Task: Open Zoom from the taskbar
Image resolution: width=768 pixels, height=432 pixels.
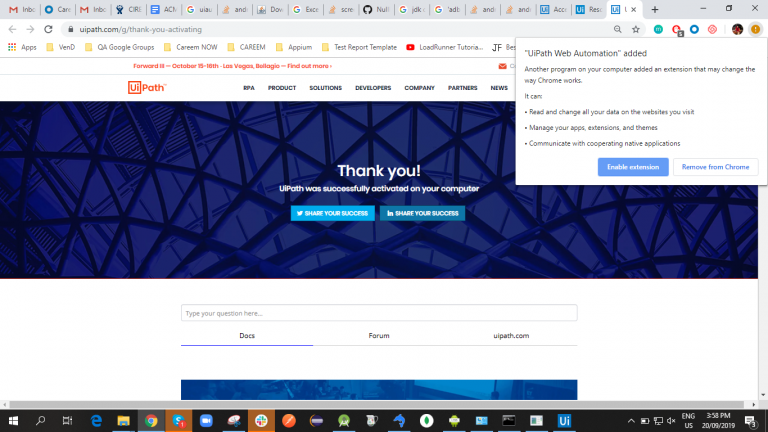Action: (x=206, y=421)
